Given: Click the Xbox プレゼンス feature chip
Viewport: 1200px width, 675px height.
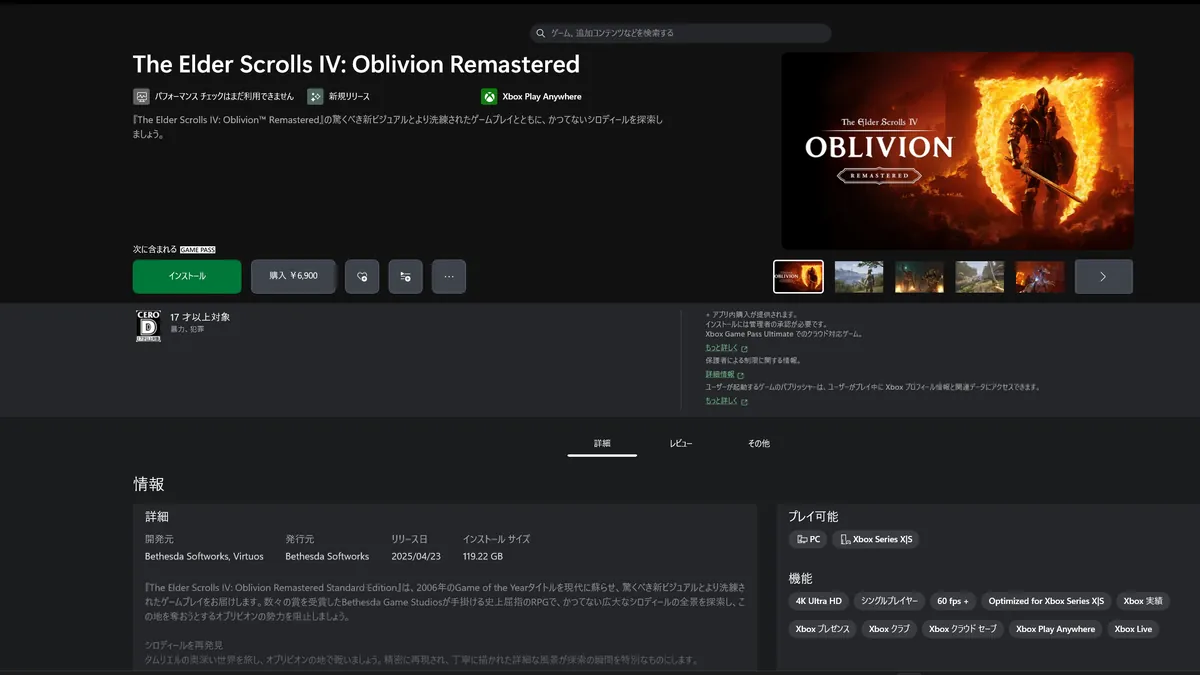Looking at the screenshot, I should point(822,629).
